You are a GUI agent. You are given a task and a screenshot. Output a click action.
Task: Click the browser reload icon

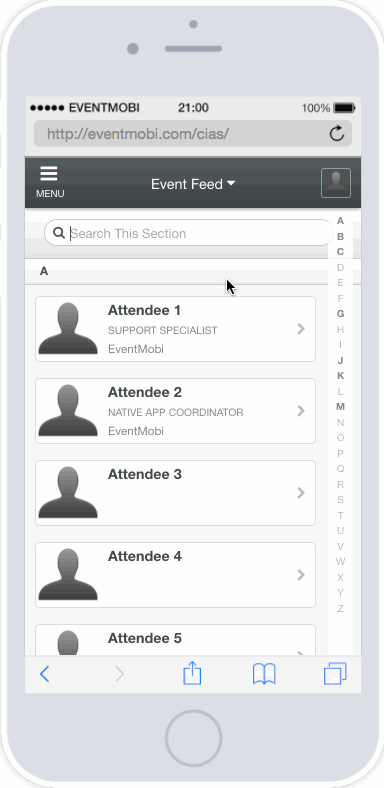point(337,134)
